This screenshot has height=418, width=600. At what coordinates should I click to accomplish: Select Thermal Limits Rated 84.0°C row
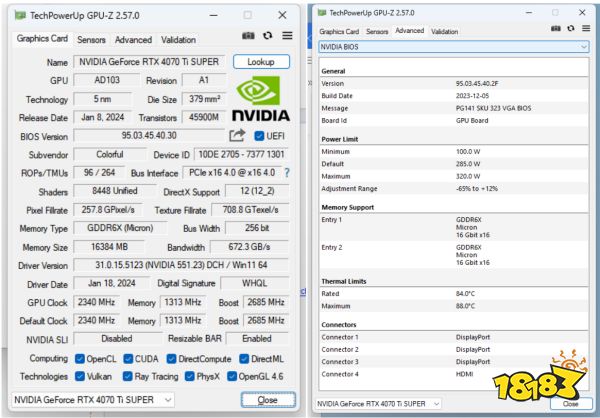[454, 294]
